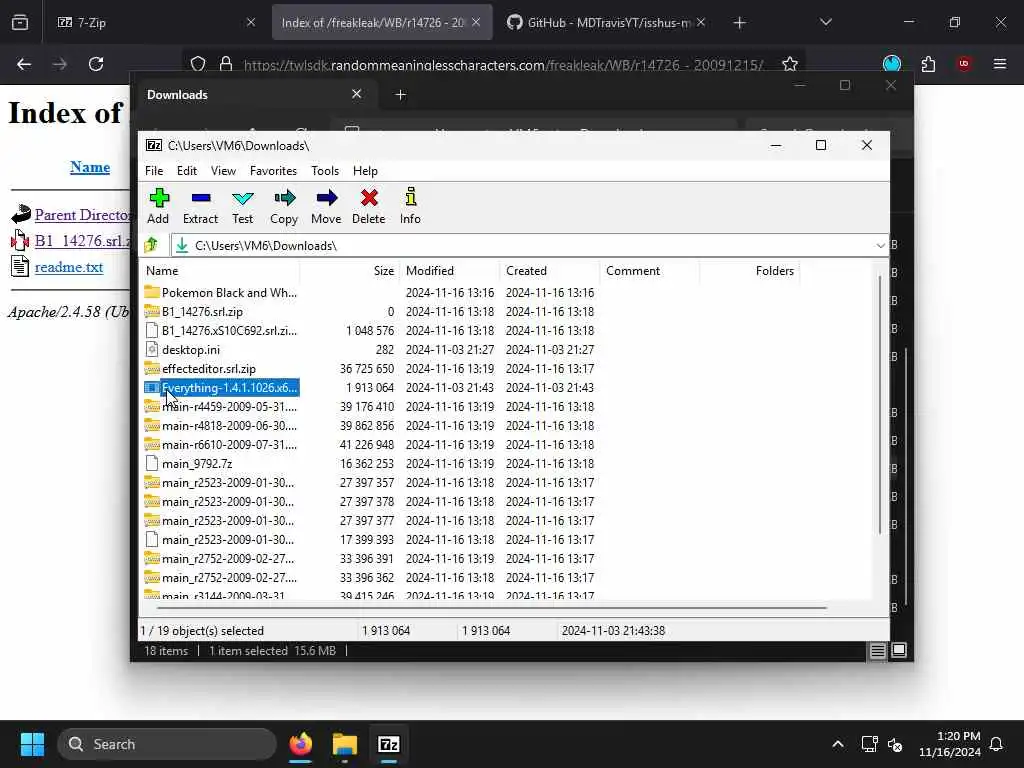The height and width of the screenshot is (768, 1024).
Task: Sort the file list by Size column
Action: (349, 271)
